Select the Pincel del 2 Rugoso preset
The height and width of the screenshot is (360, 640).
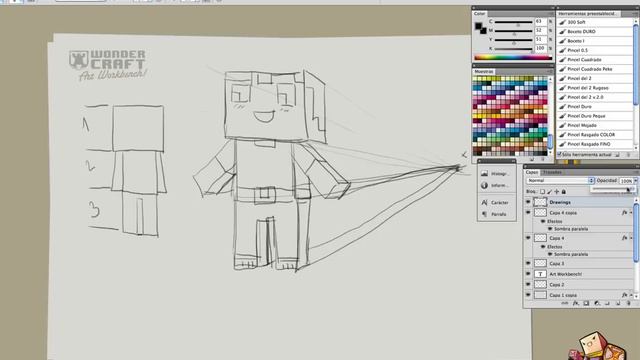[595, 88]
